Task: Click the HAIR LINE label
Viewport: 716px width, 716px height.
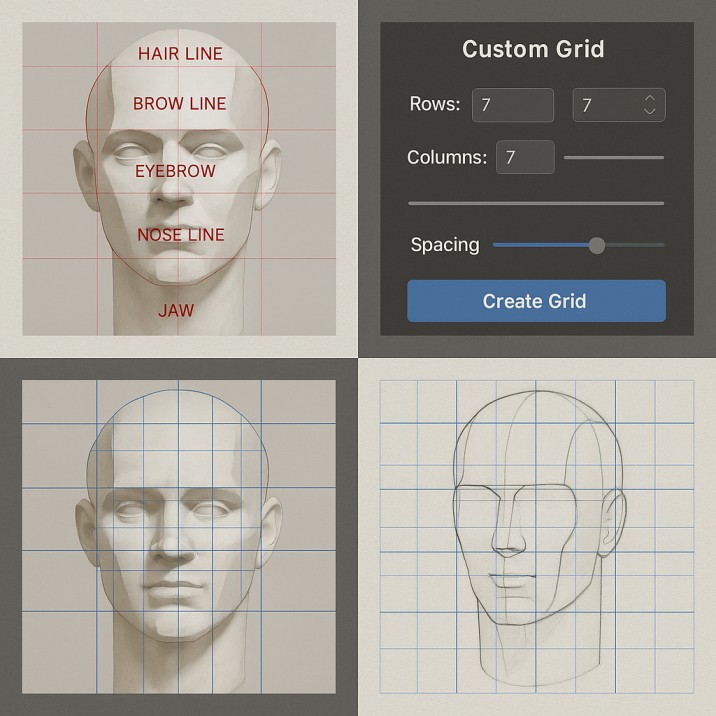Action: (x=180, y=53)
